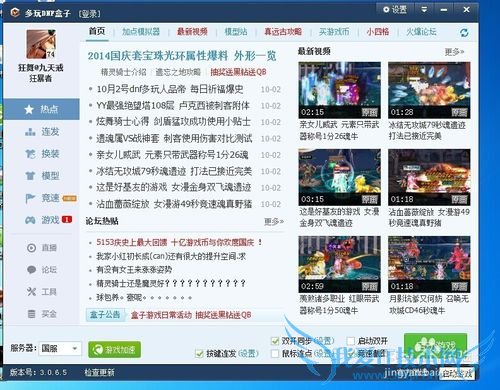Switch to the 火爆论坛 tab
The width and height of the screenshot is (500, 390).
point(421,32)
